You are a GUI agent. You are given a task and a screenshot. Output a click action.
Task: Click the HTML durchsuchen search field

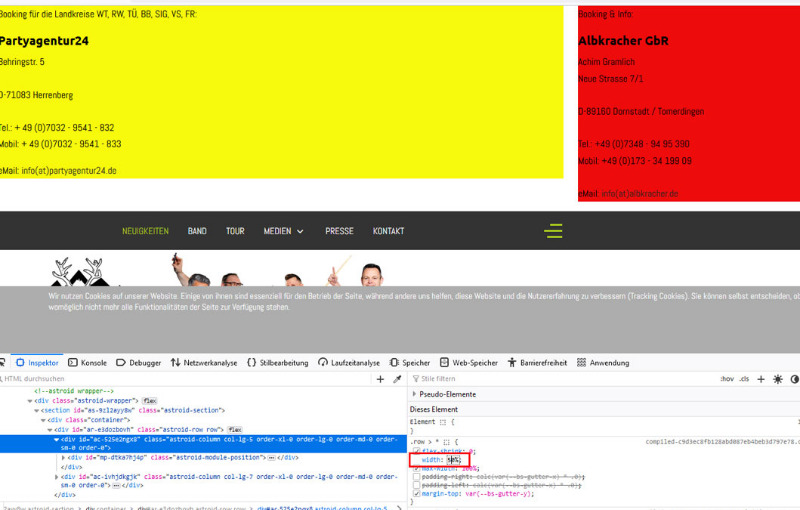click(186, 379)
